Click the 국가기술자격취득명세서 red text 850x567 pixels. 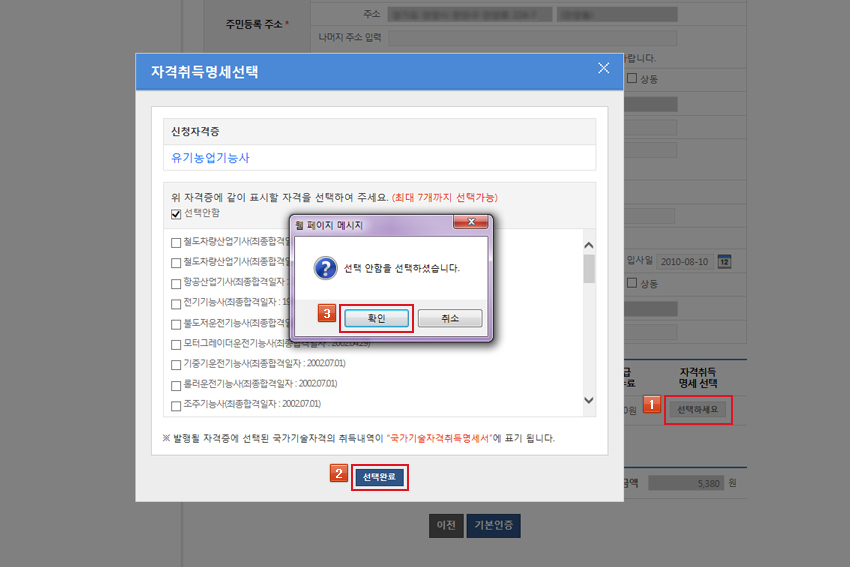click(440, 438)
